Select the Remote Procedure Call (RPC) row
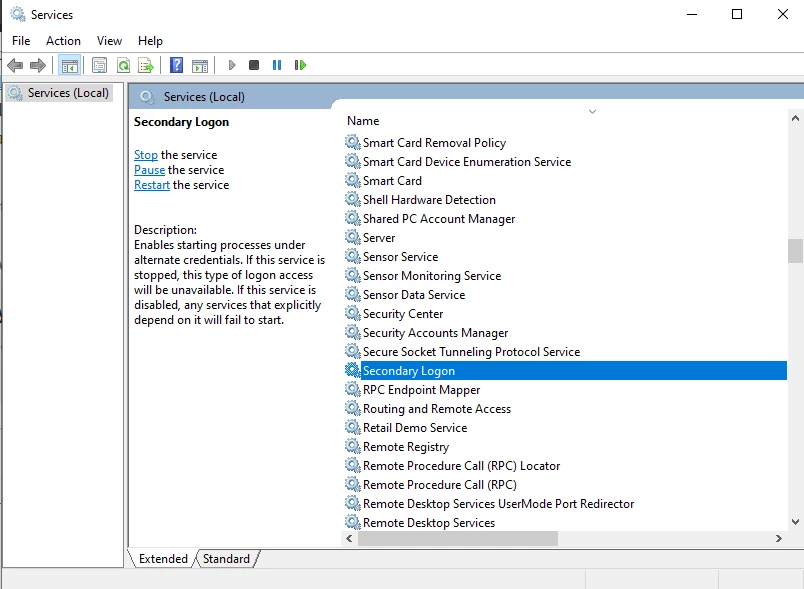 pyautogui.click(x=565, y=484)
